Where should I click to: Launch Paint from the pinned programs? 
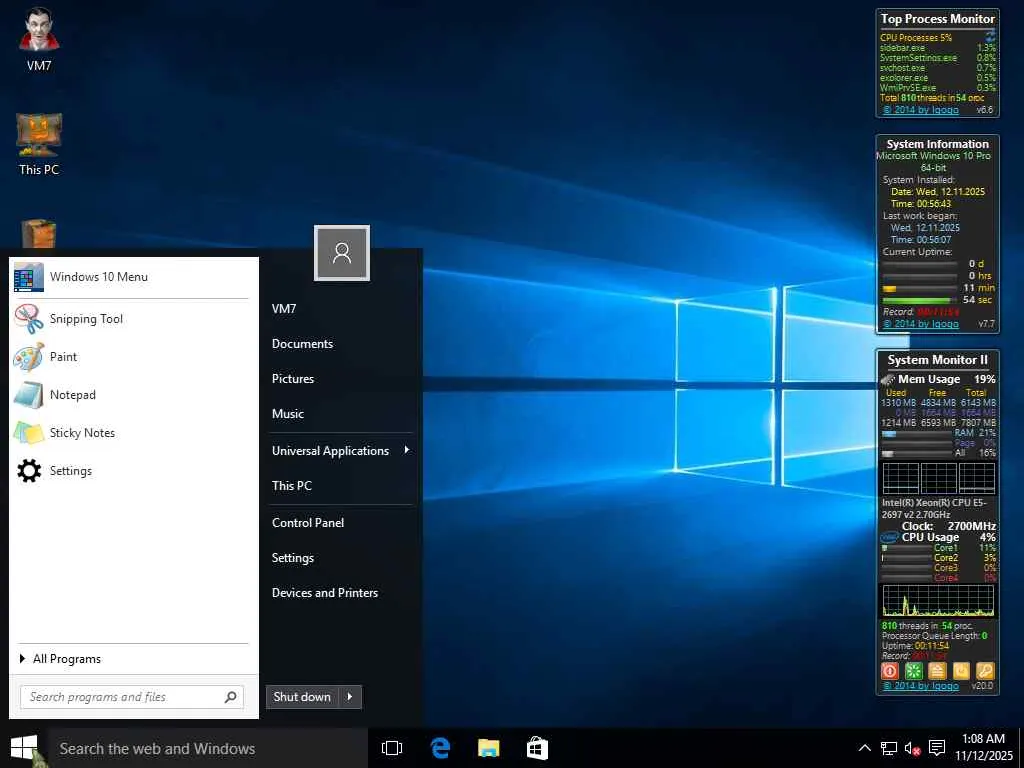pos(63,357)
